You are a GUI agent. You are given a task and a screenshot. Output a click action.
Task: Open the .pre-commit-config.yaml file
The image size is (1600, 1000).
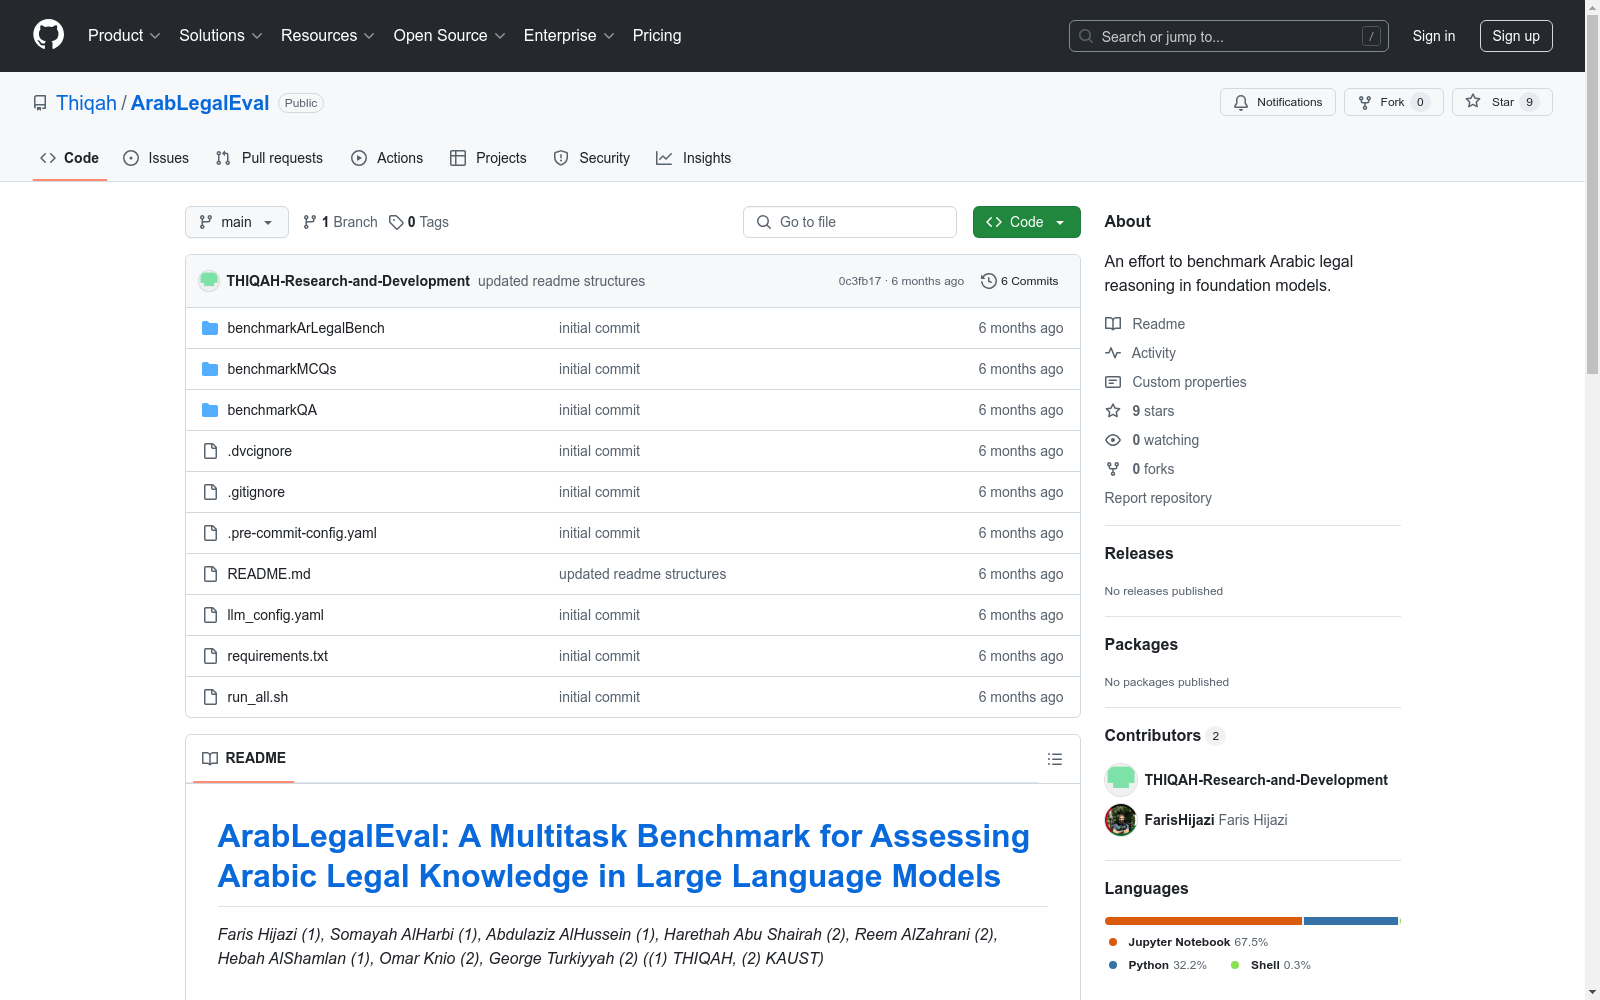point(302,533)
